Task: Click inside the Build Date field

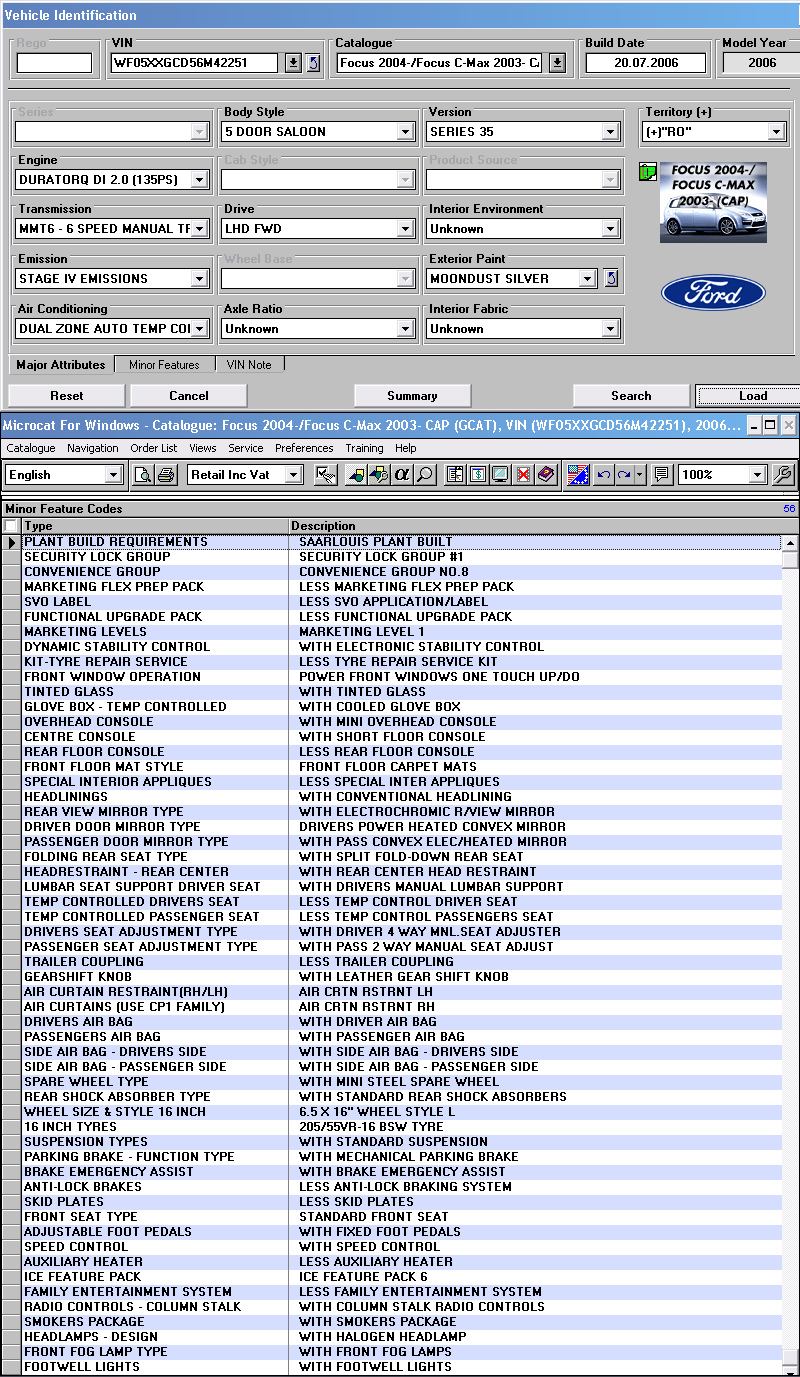Action: pos(645,63)
